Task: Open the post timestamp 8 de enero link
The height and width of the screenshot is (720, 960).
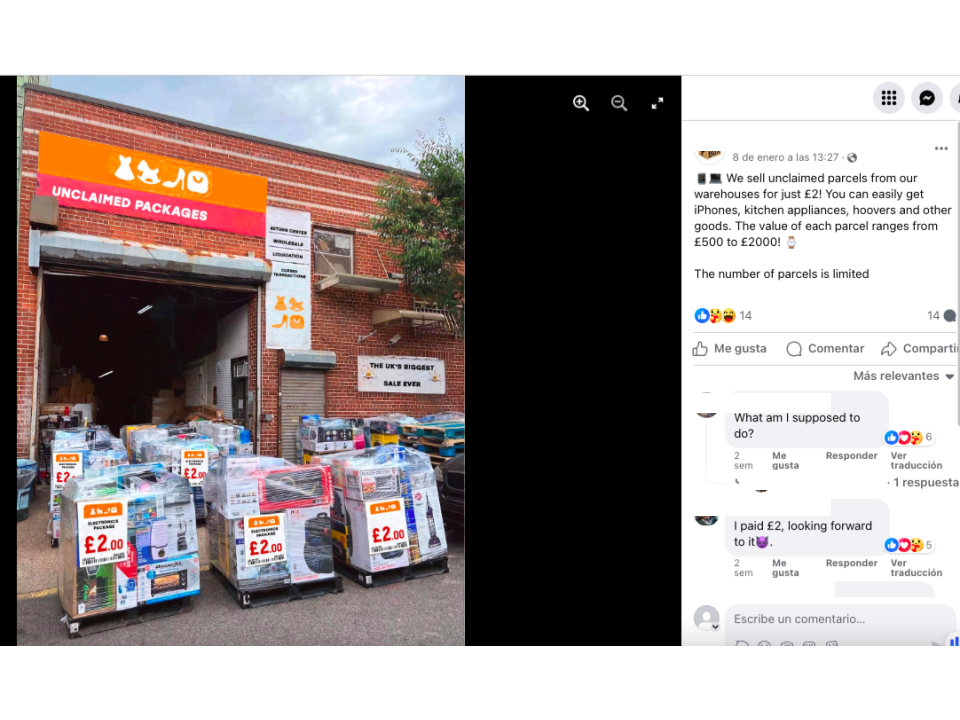Action: click(785, 157)
